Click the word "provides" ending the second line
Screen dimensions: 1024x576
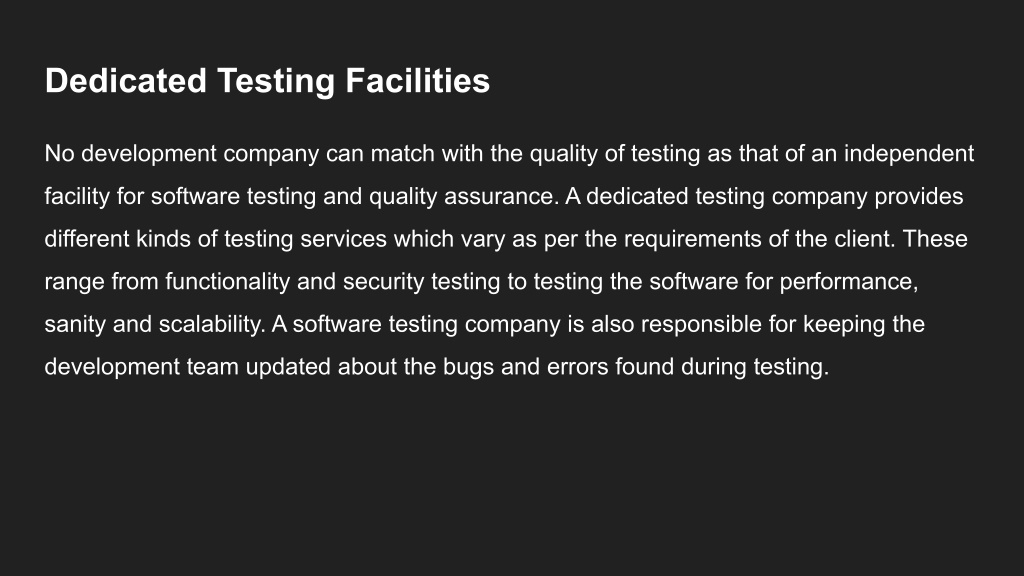click(x=919, y=197)
